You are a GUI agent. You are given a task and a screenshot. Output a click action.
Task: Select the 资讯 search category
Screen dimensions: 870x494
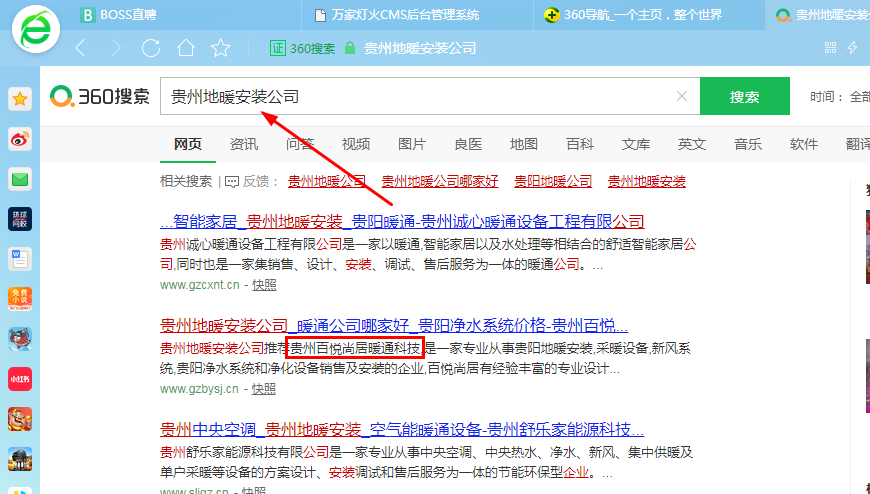click(x=244, y=144)
